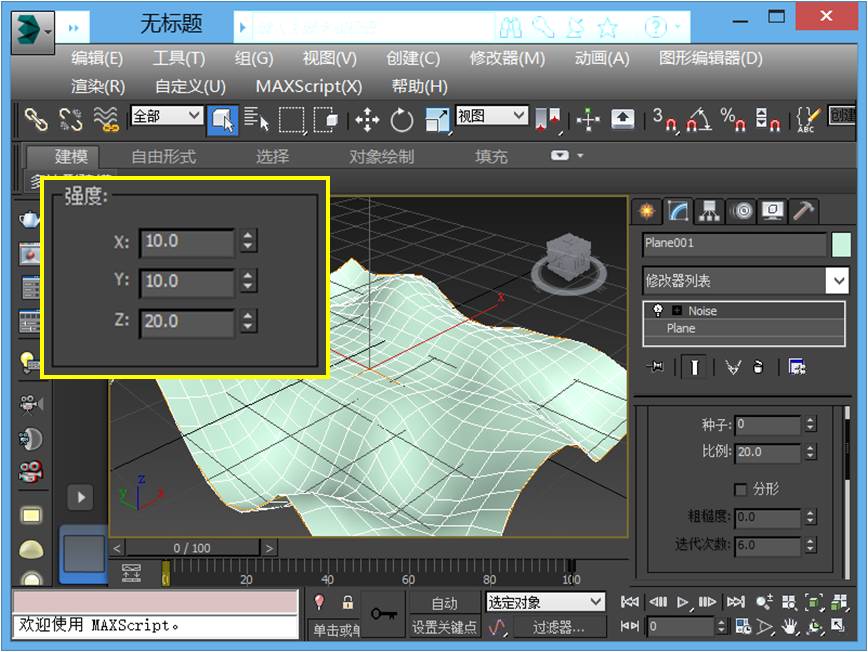This screenshot has height=652, width=868.
Task: Activate Select and Scale tool
Action: tap(437, 120)
